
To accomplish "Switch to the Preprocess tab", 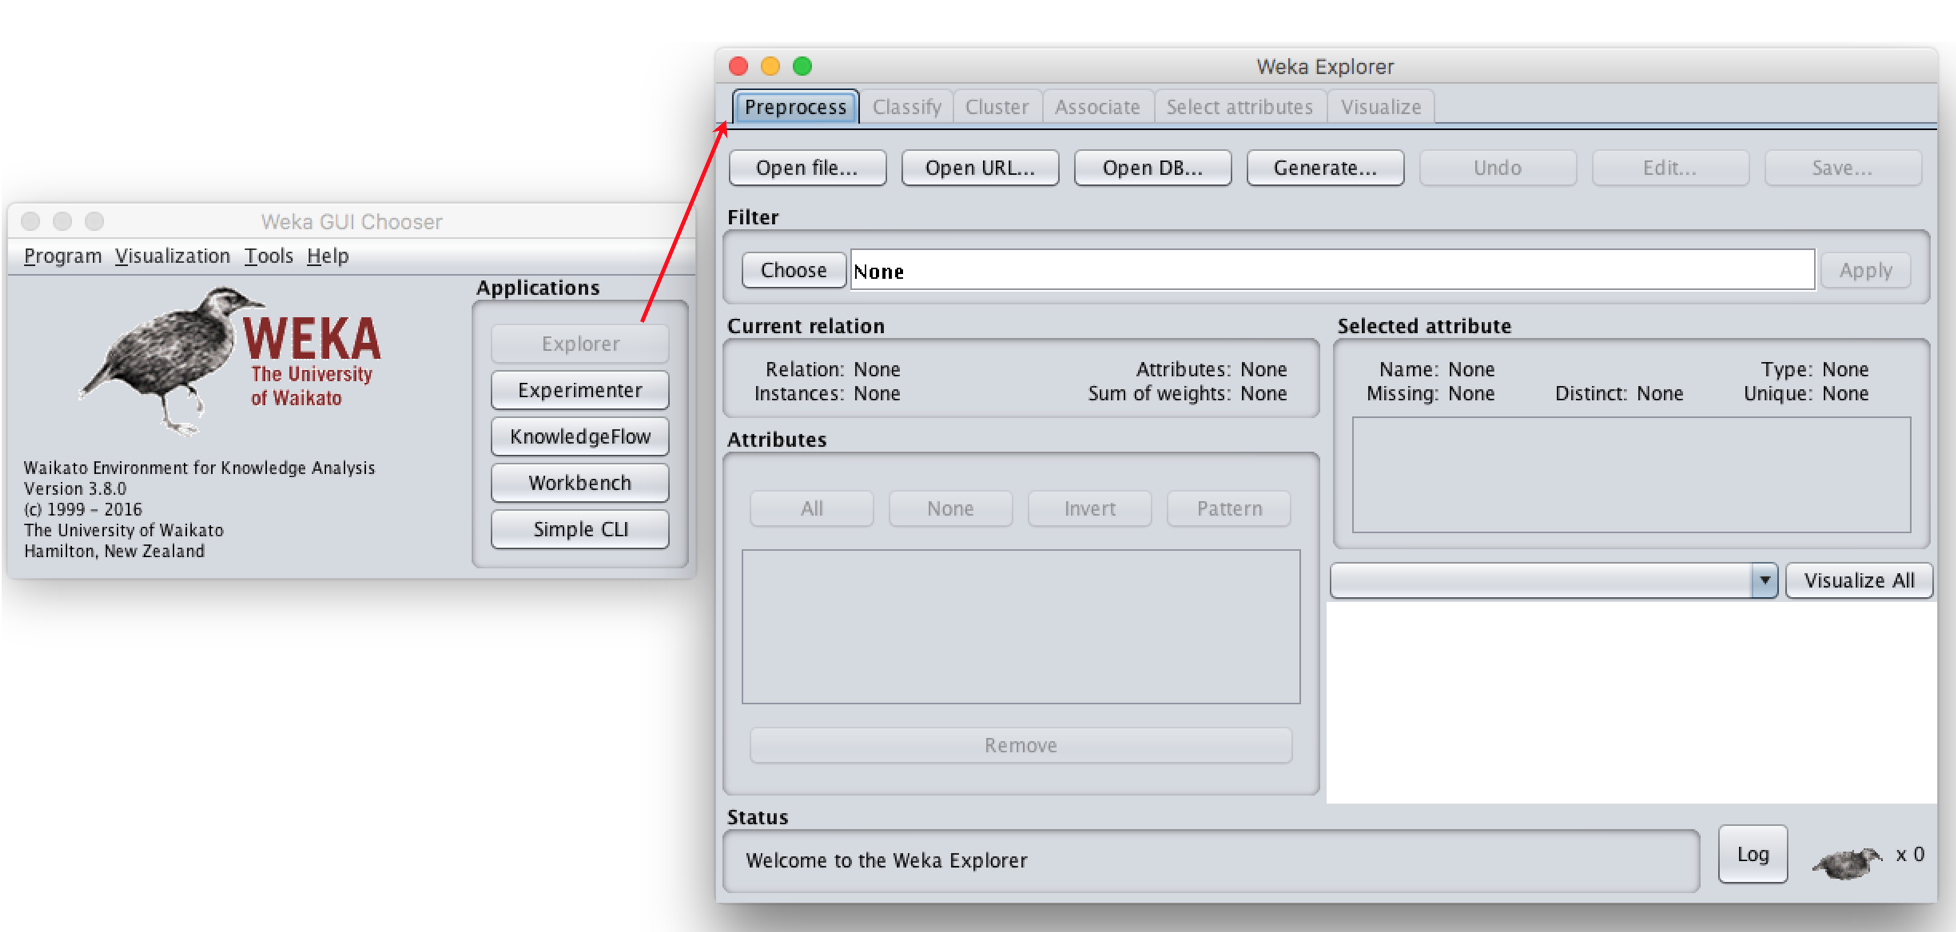I will [795, 107].
